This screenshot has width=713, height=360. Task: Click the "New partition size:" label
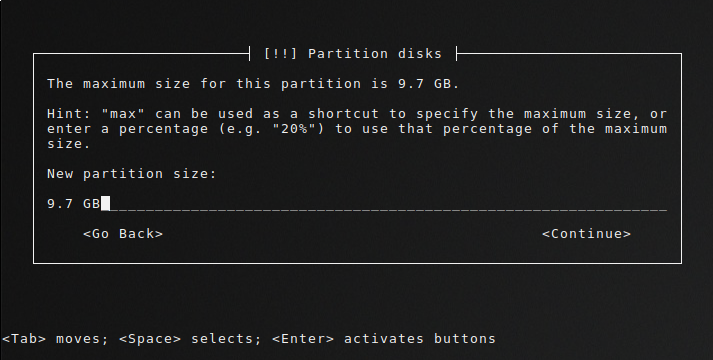click(132, 174)
